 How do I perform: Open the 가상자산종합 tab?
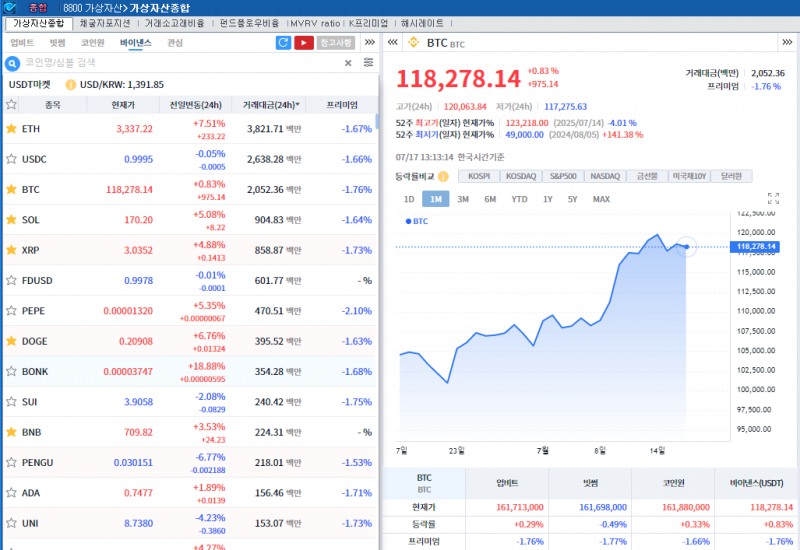tap(39, 23)
